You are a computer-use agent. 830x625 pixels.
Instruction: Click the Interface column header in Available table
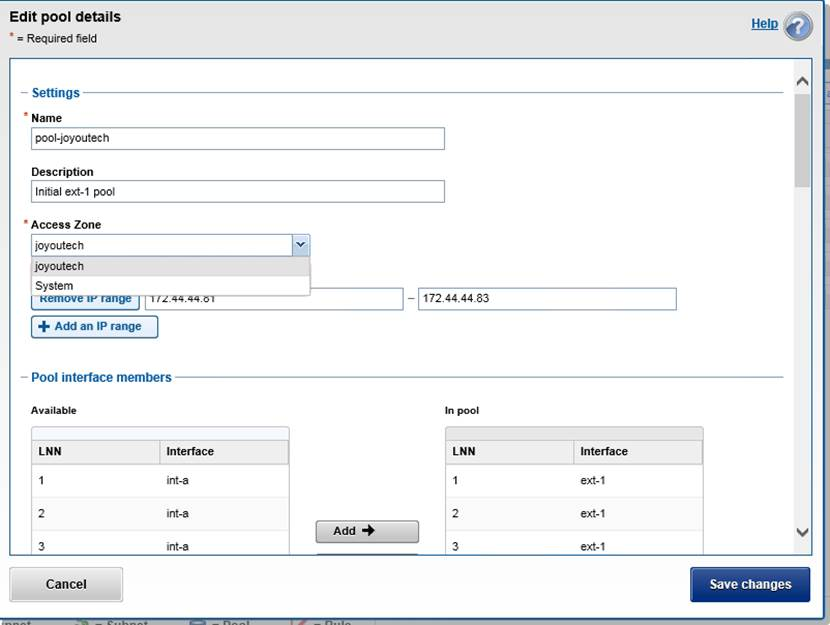click(223, 452)
